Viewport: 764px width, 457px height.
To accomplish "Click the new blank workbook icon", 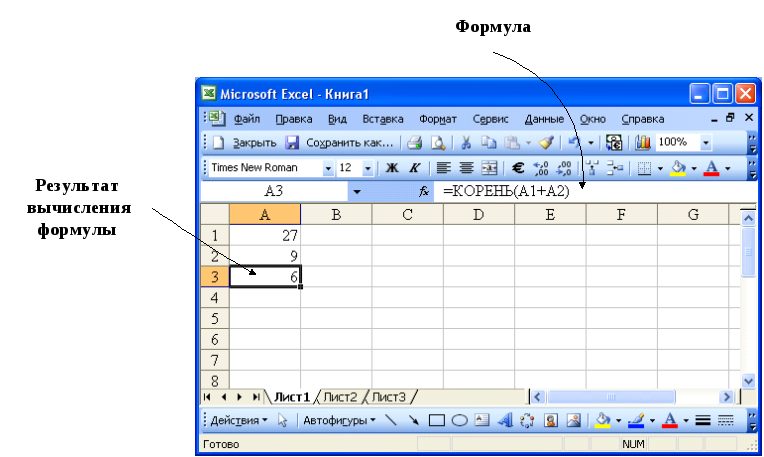I will (x=219, y=143).
